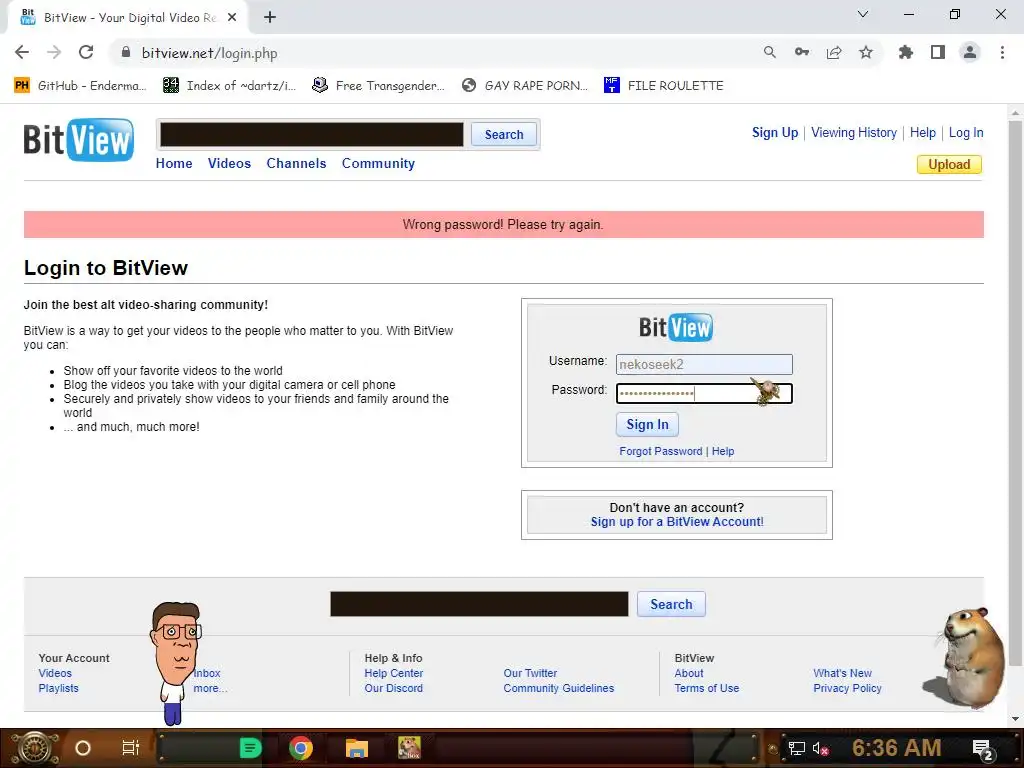Open a new browser tab
This screenshot has width=1024, height=768.
point(270,18)
